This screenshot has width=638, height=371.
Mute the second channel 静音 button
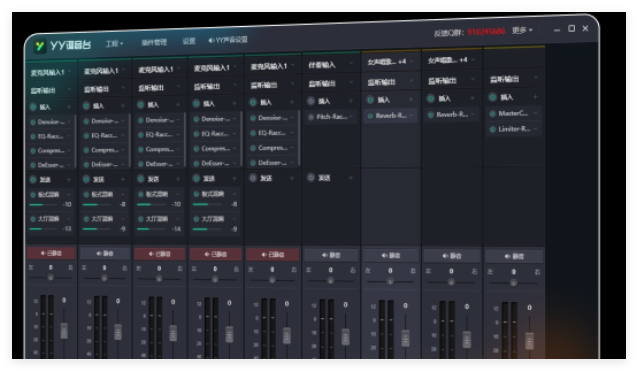coord(105,253)
